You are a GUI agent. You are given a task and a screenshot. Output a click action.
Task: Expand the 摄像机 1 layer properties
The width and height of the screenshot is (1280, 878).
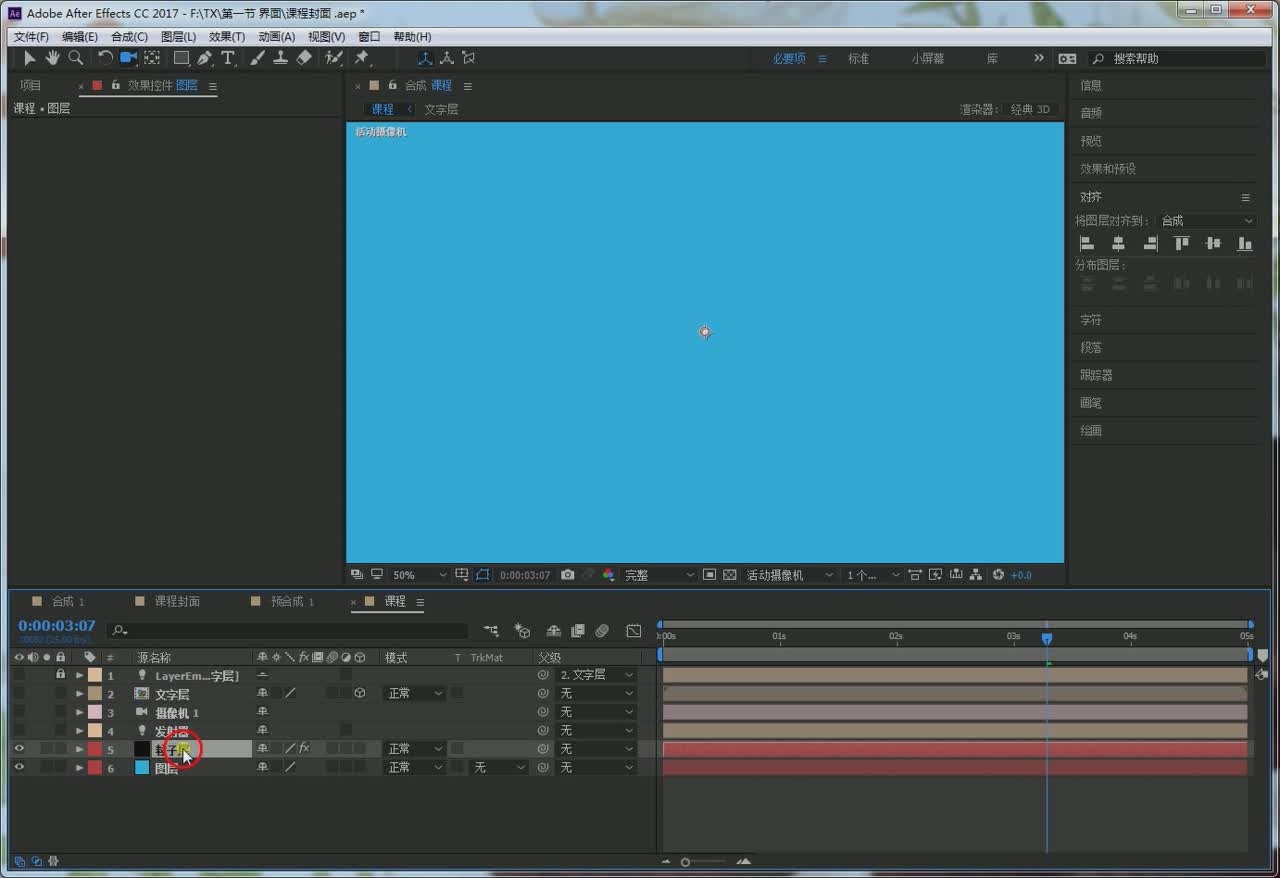click(79, 712)
